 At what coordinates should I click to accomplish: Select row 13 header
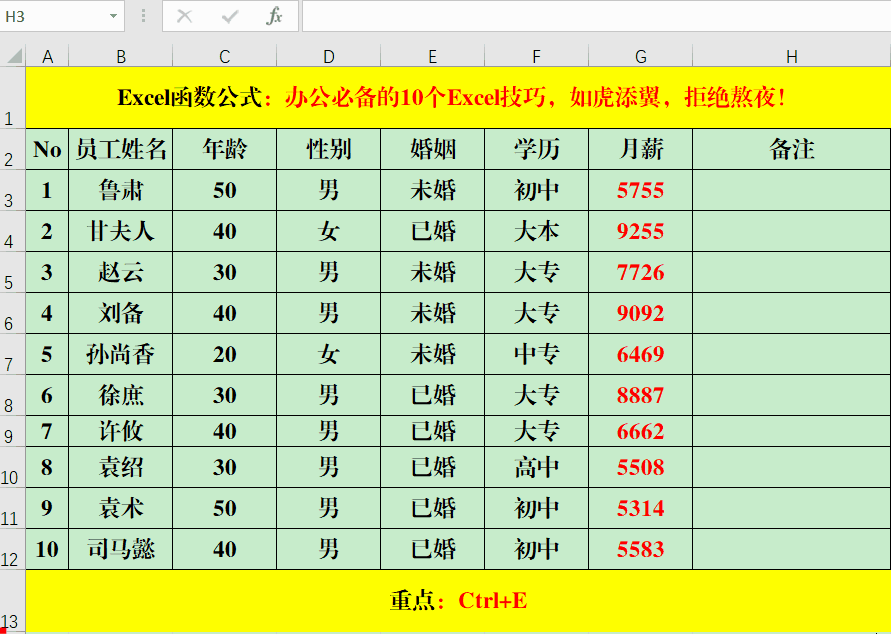(x=12, y=602)
